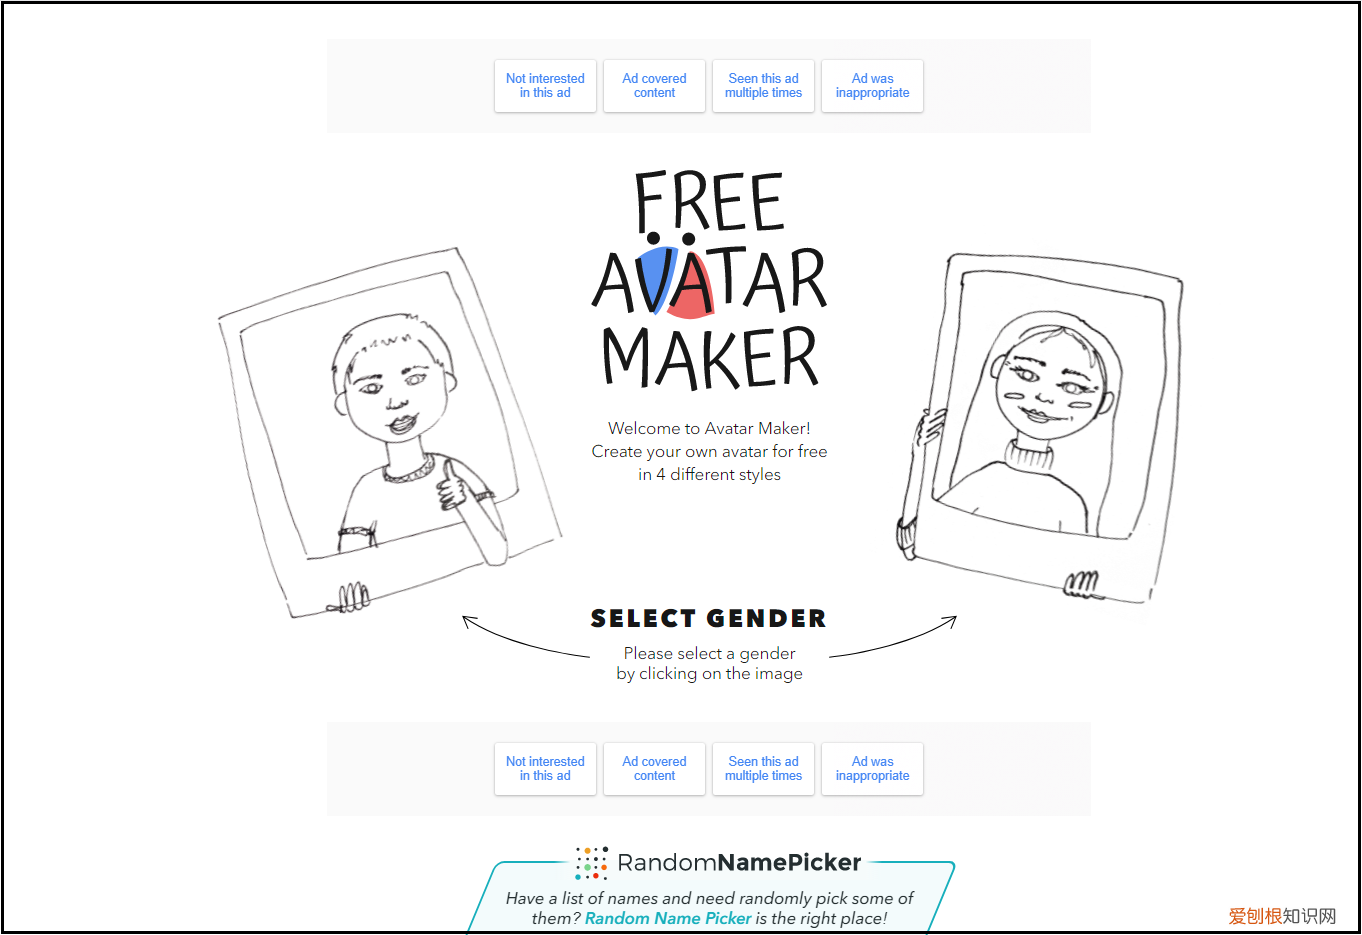The height and width of the screenshot is (935, 1362).
Task: Choose bottom 'Ad covered content' option
Action: click(x=654, y=769)
